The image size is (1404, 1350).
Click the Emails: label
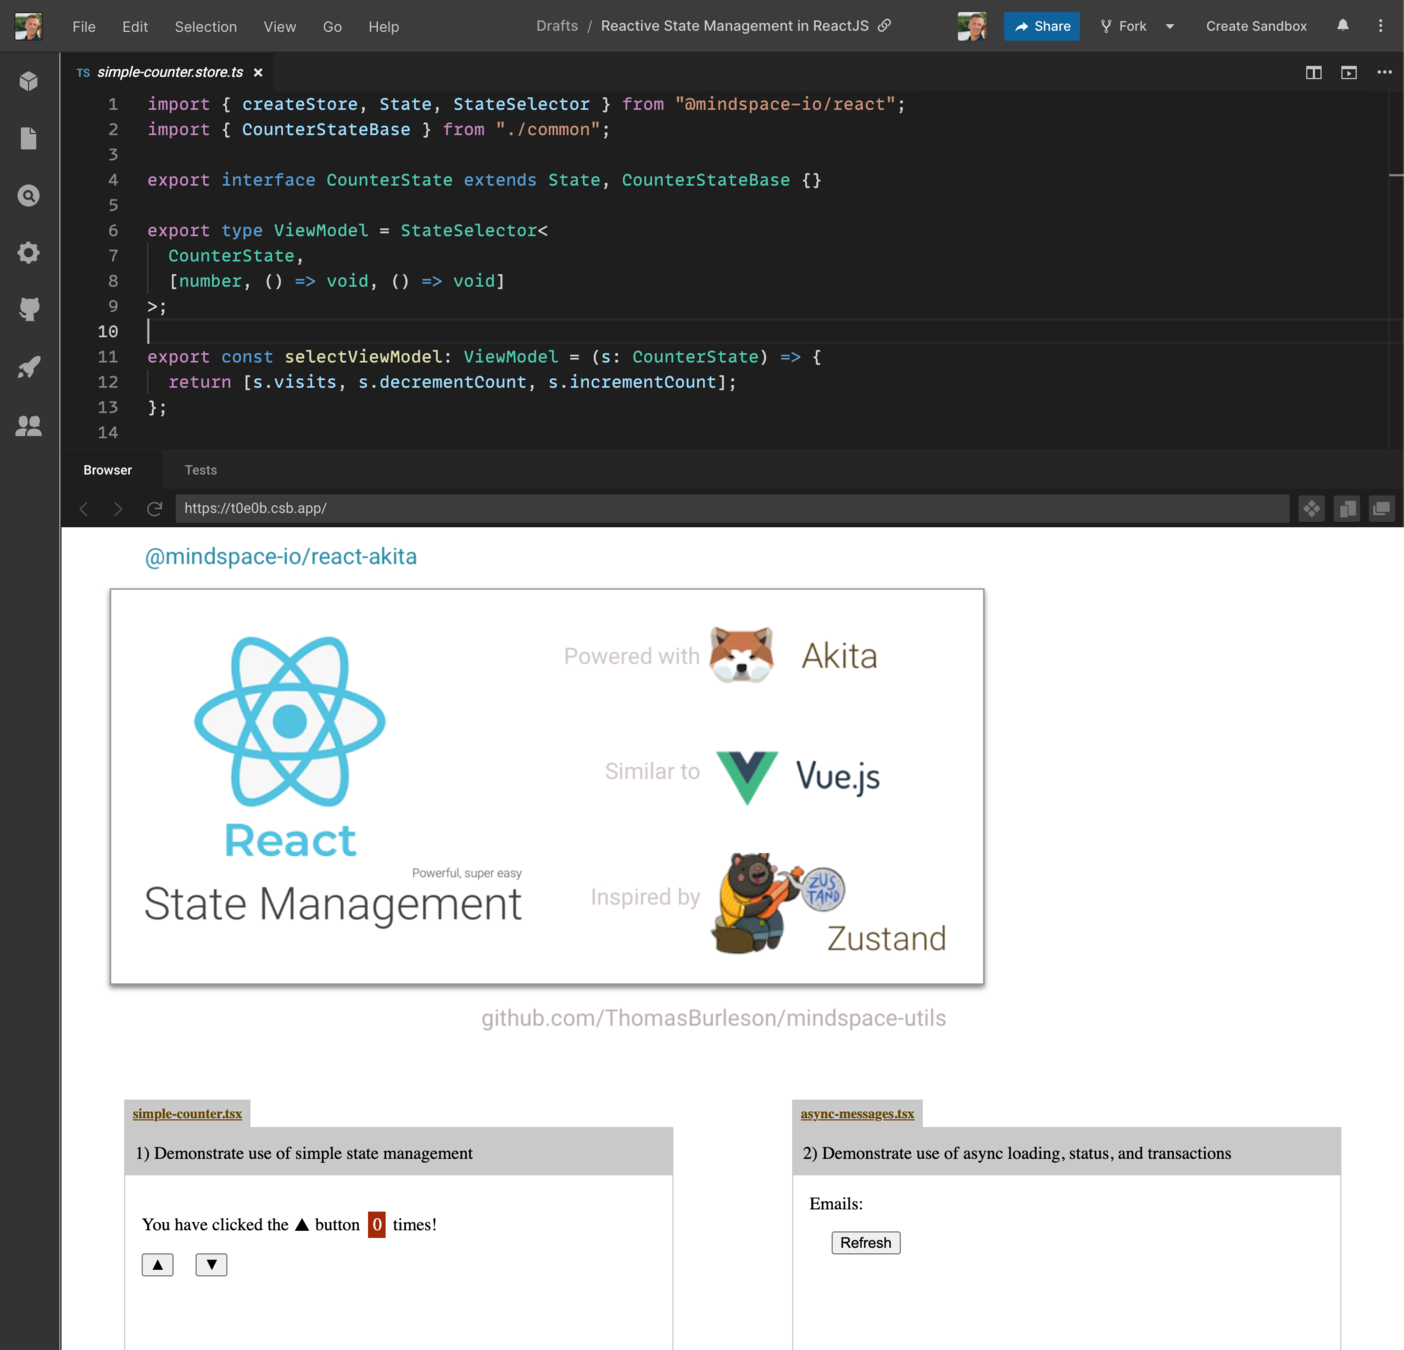[x=836, y=1204]
